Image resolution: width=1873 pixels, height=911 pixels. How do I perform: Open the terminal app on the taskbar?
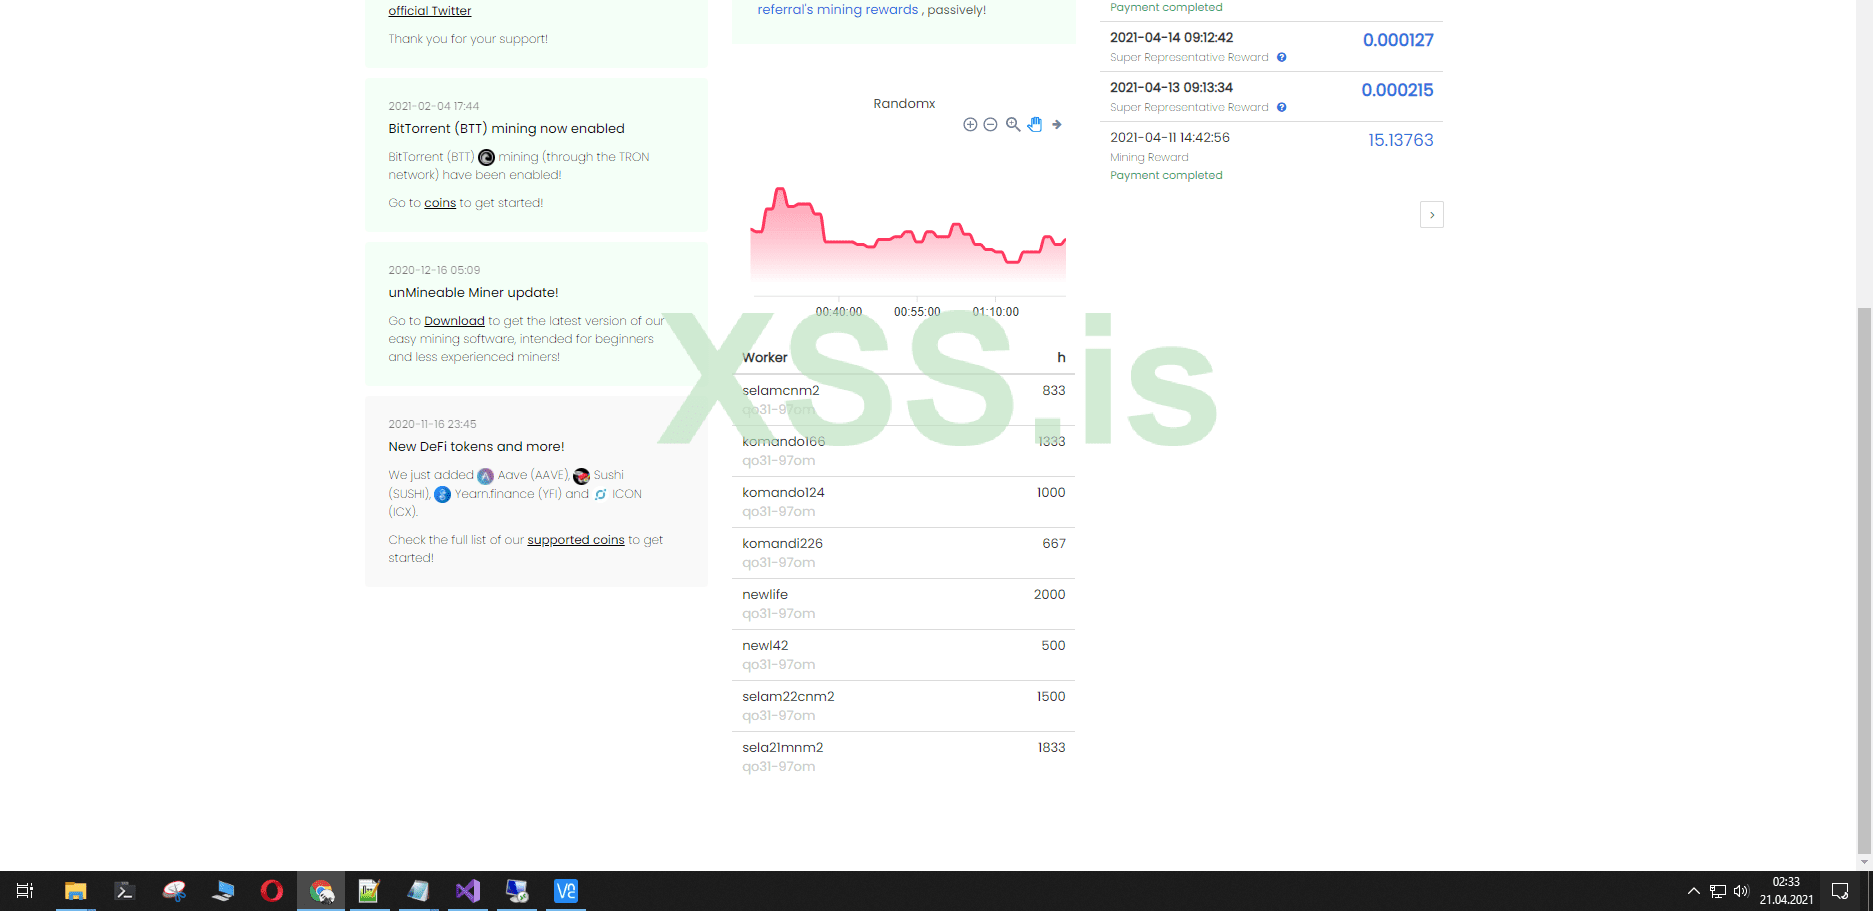coord(125,891)
